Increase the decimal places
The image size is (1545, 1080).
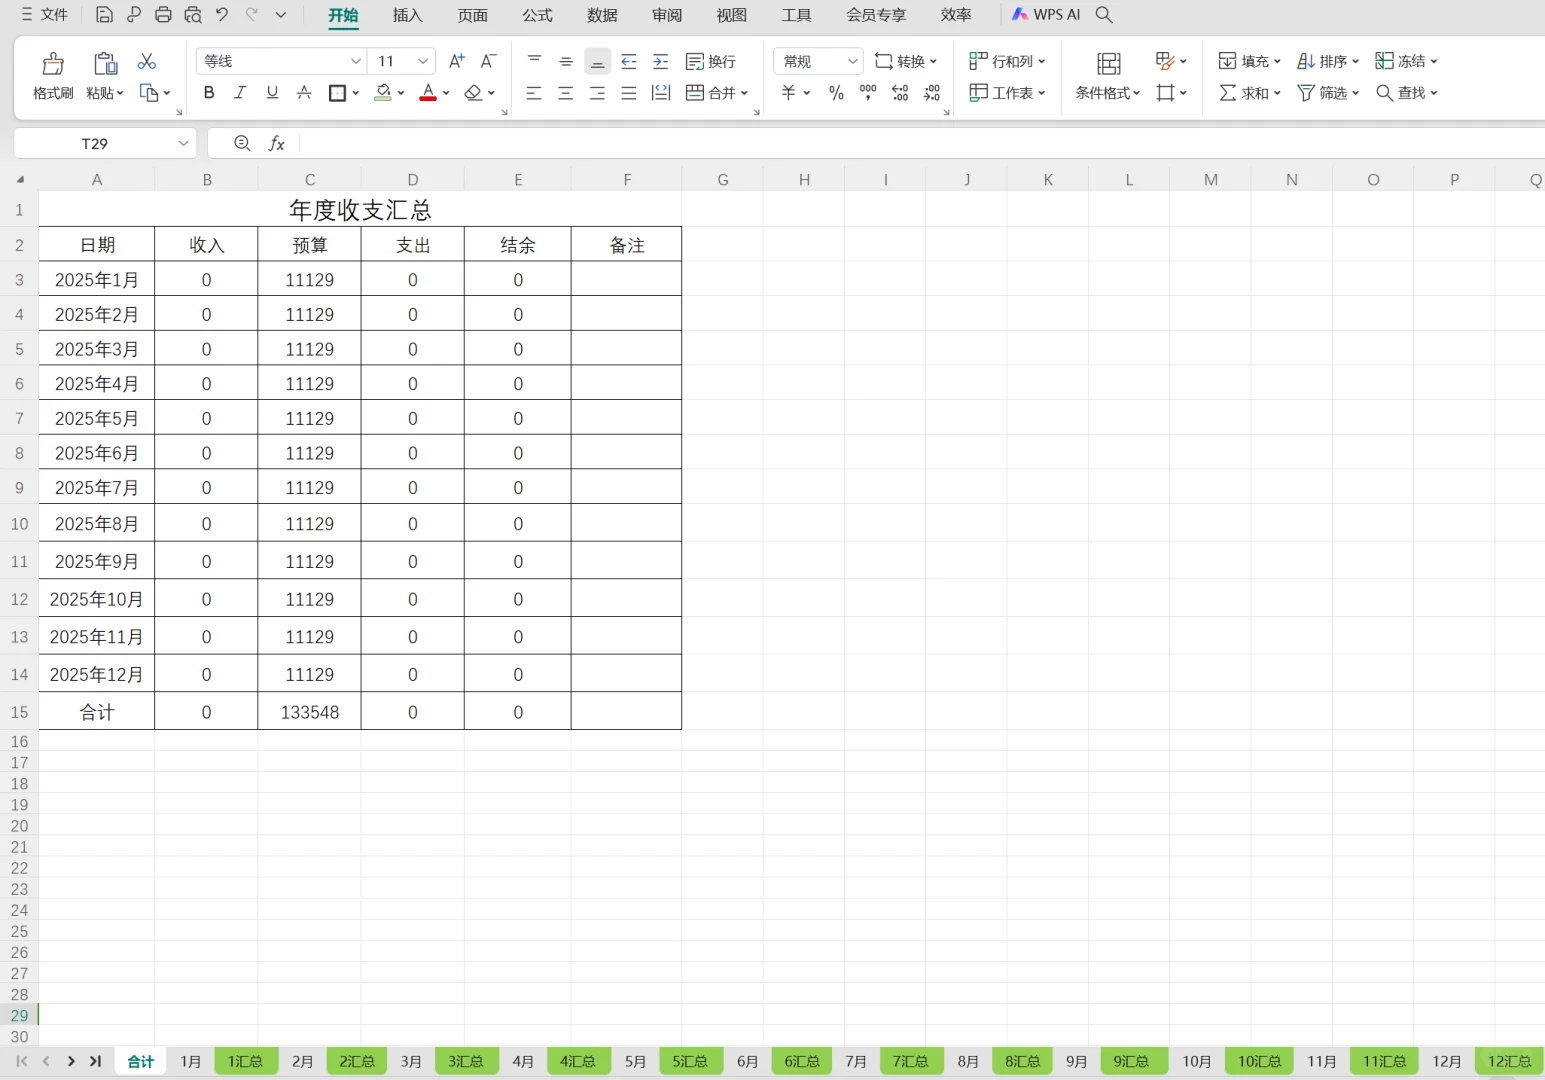click(900, 93)
